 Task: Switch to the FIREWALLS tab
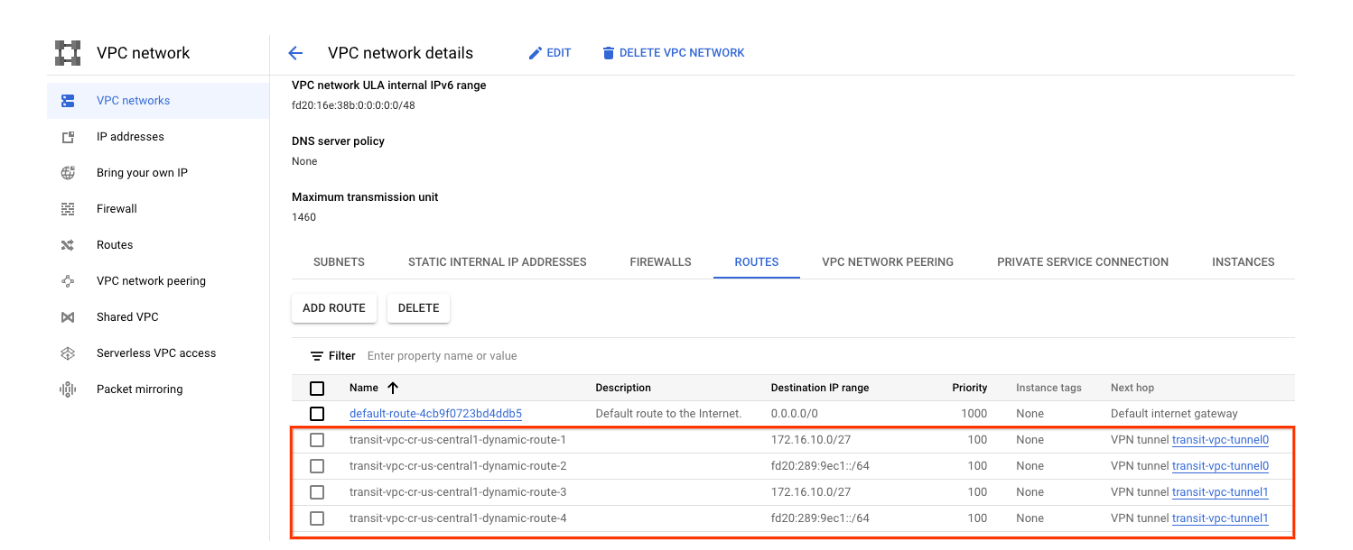[660, 262]
